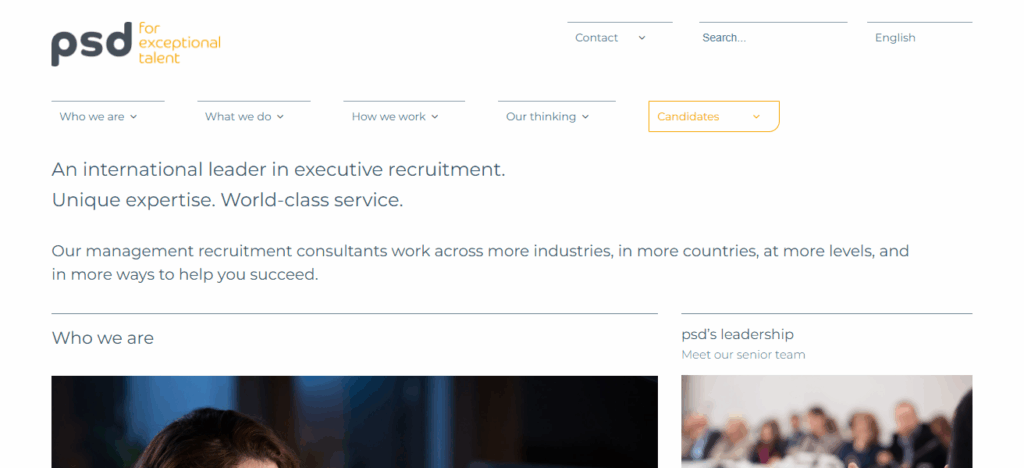Click the leadership team photo thumbnail
The height and width of the screenshot is (468, 1024).
826,422
